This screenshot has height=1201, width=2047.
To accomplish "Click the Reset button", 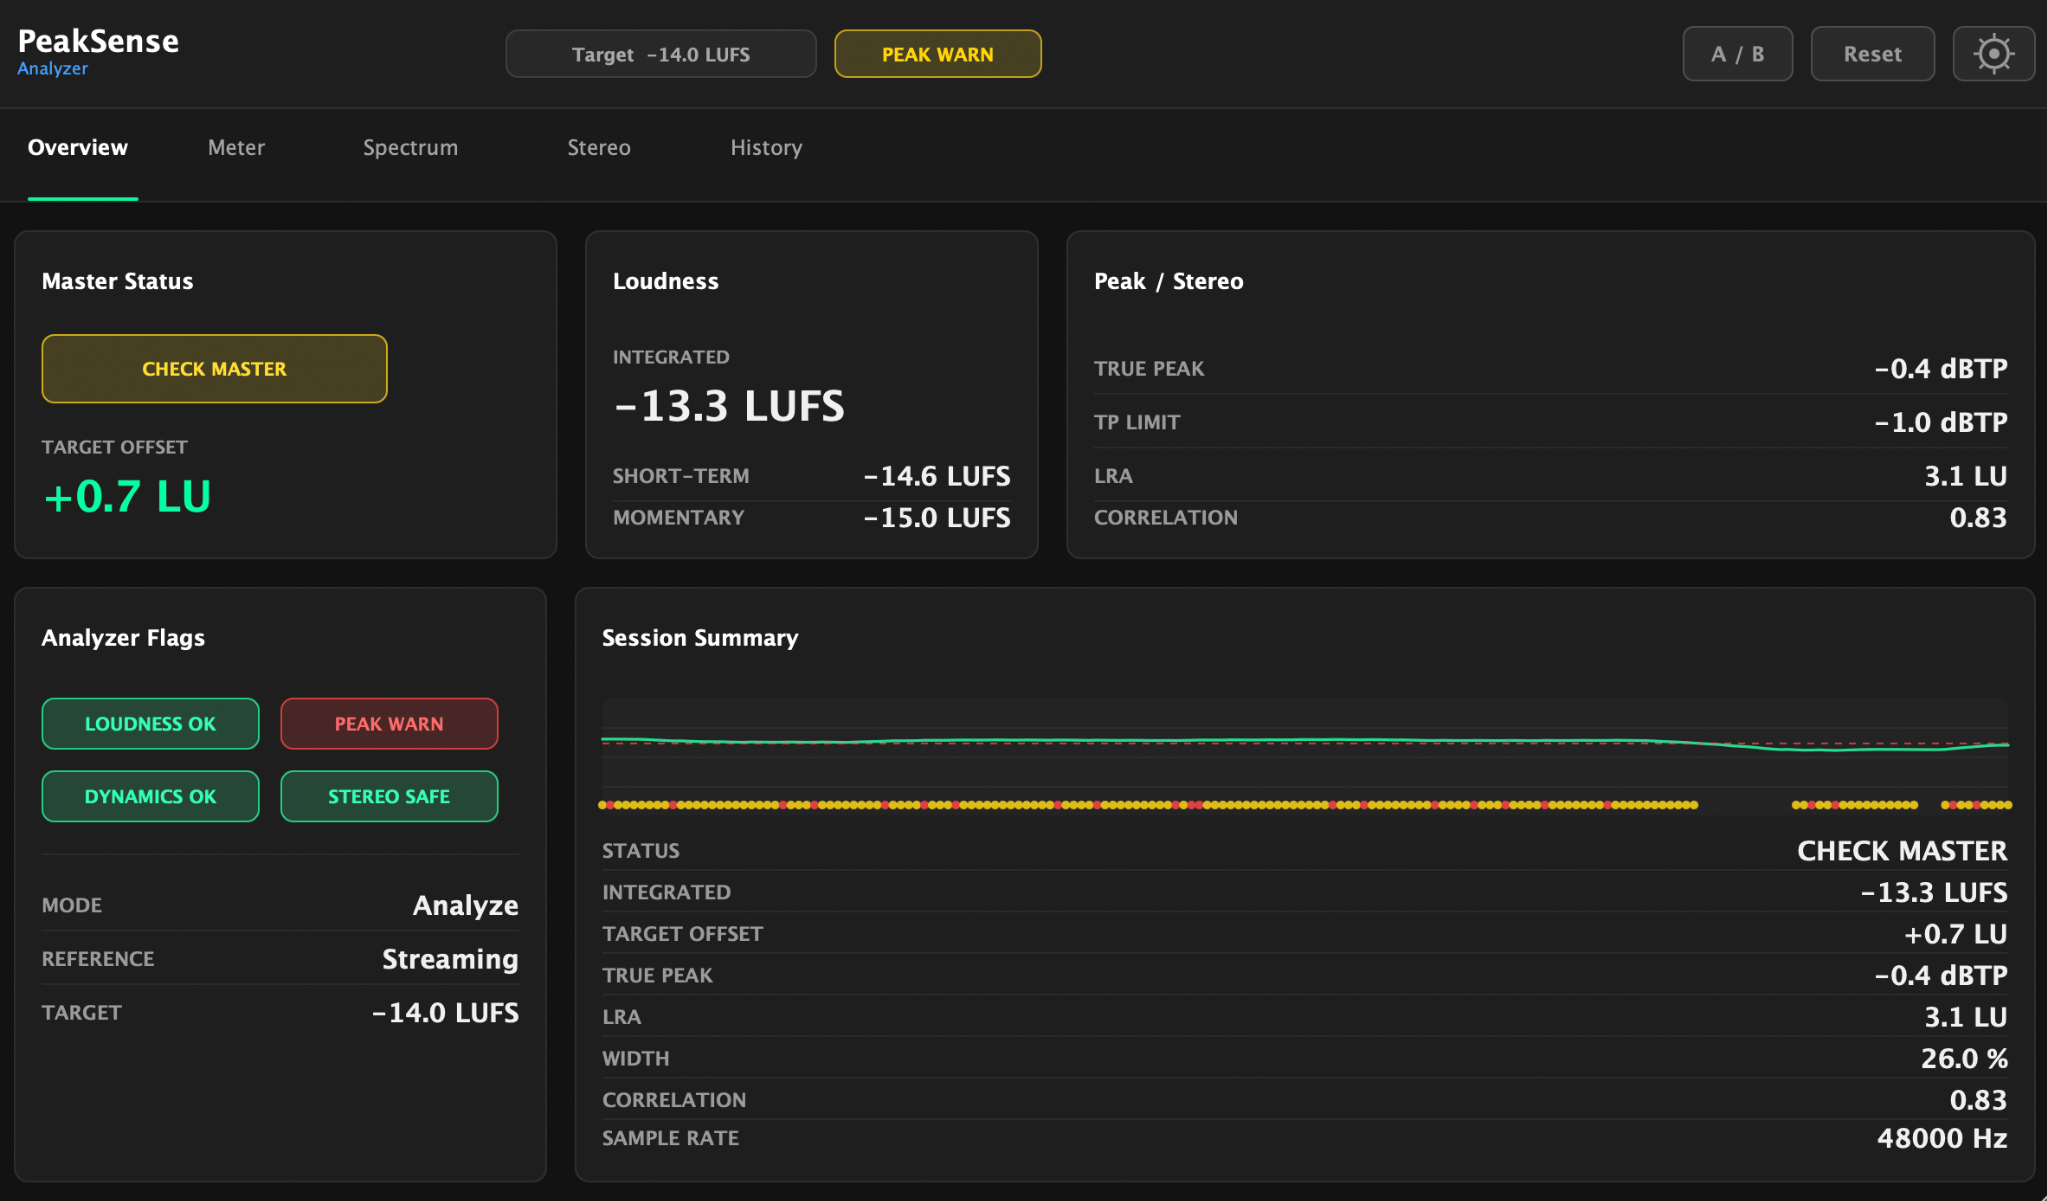I will coord(1872,54).
